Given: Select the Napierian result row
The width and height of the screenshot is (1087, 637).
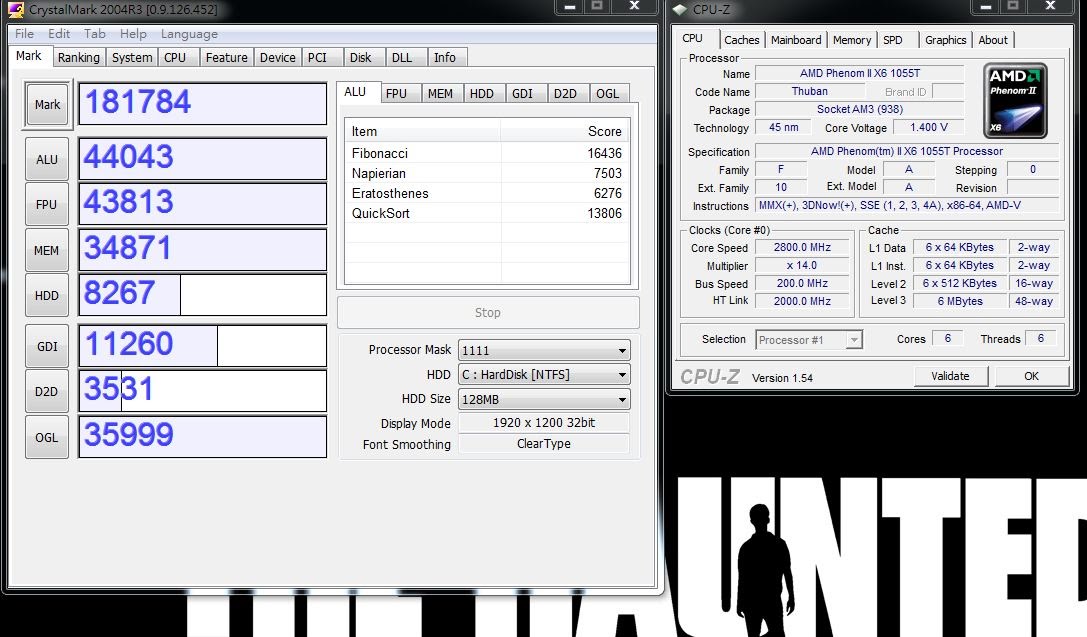Looking at the screenshot, I should pyautogui.click(x=487, y=173).
